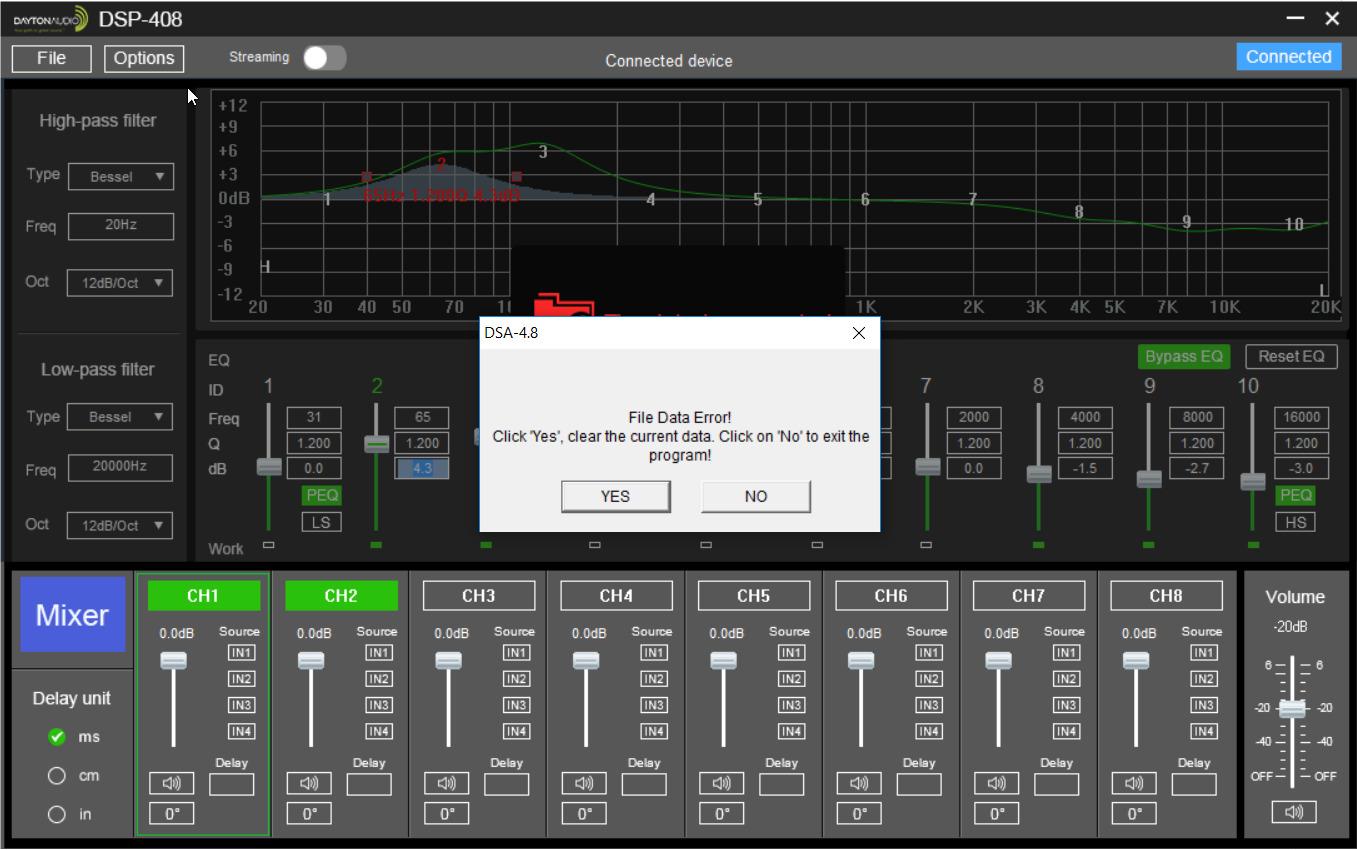Image resolution: width=1357 pixels, height=850 pixels.
Task: Click the master Volume slider handle
Action: pyautogui.click(x=1292, y=708)
